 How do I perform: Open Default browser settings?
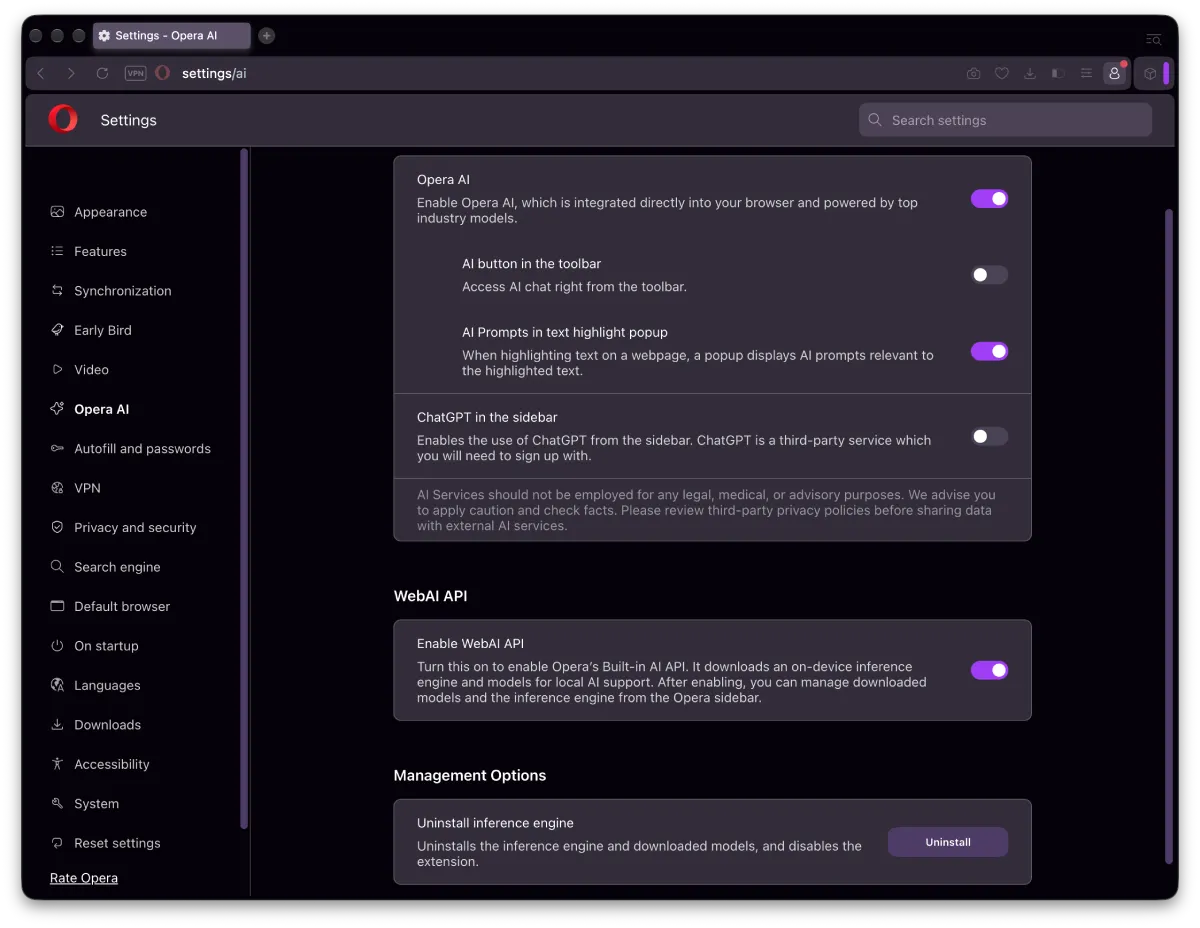[x=122, y=606]
